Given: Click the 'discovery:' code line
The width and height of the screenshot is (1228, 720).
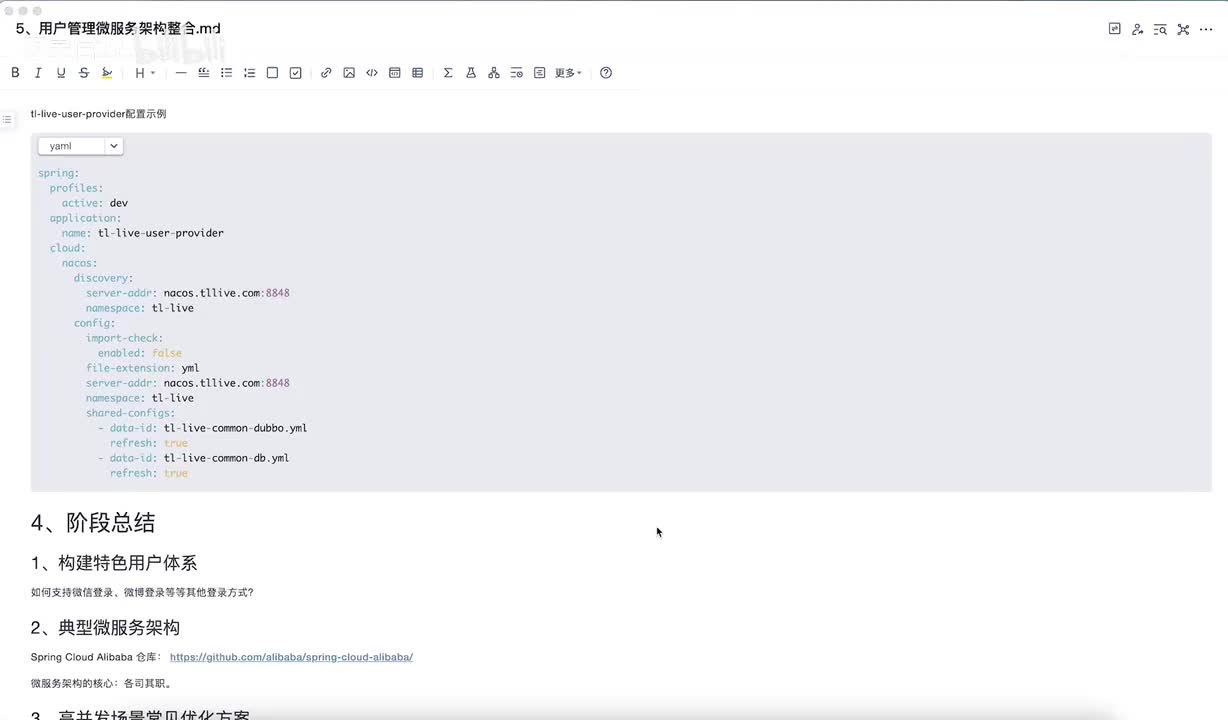Looking at the screenshot, I should (104, 278).
